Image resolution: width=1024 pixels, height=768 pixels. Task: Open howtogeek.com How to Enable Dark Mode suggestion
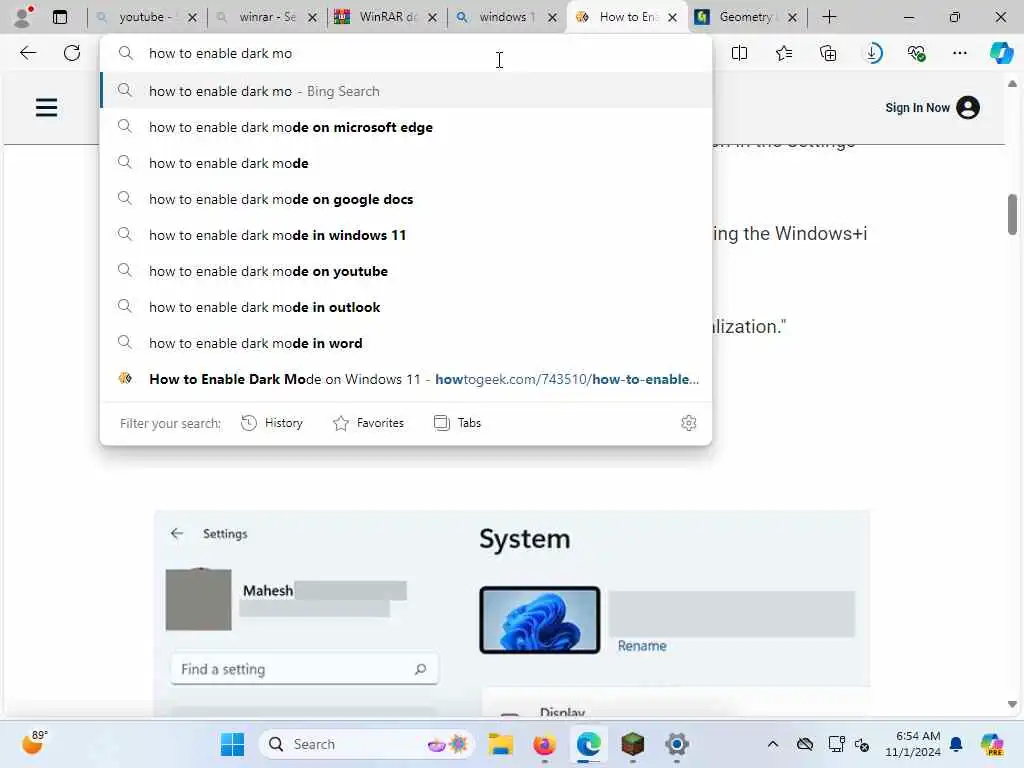406,379
